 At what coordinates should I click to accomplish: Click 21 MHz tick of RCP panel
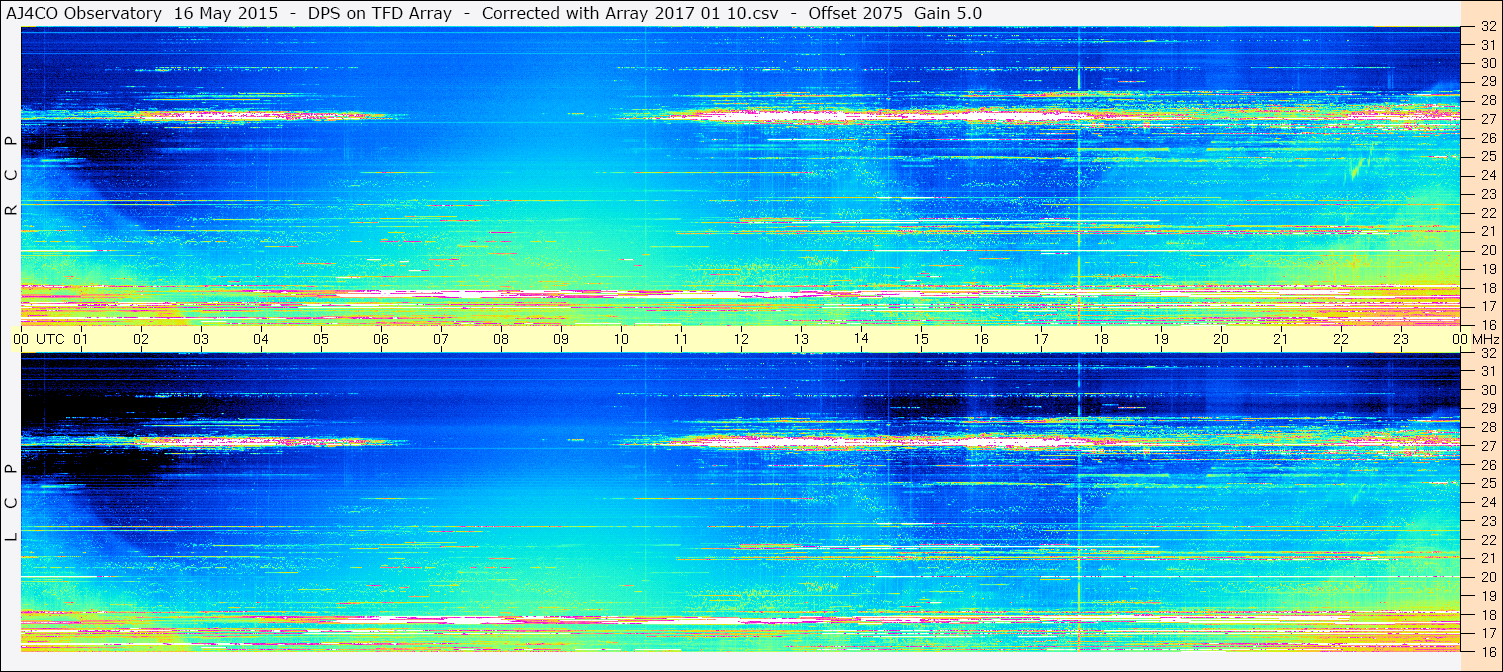click(1488, 231)
